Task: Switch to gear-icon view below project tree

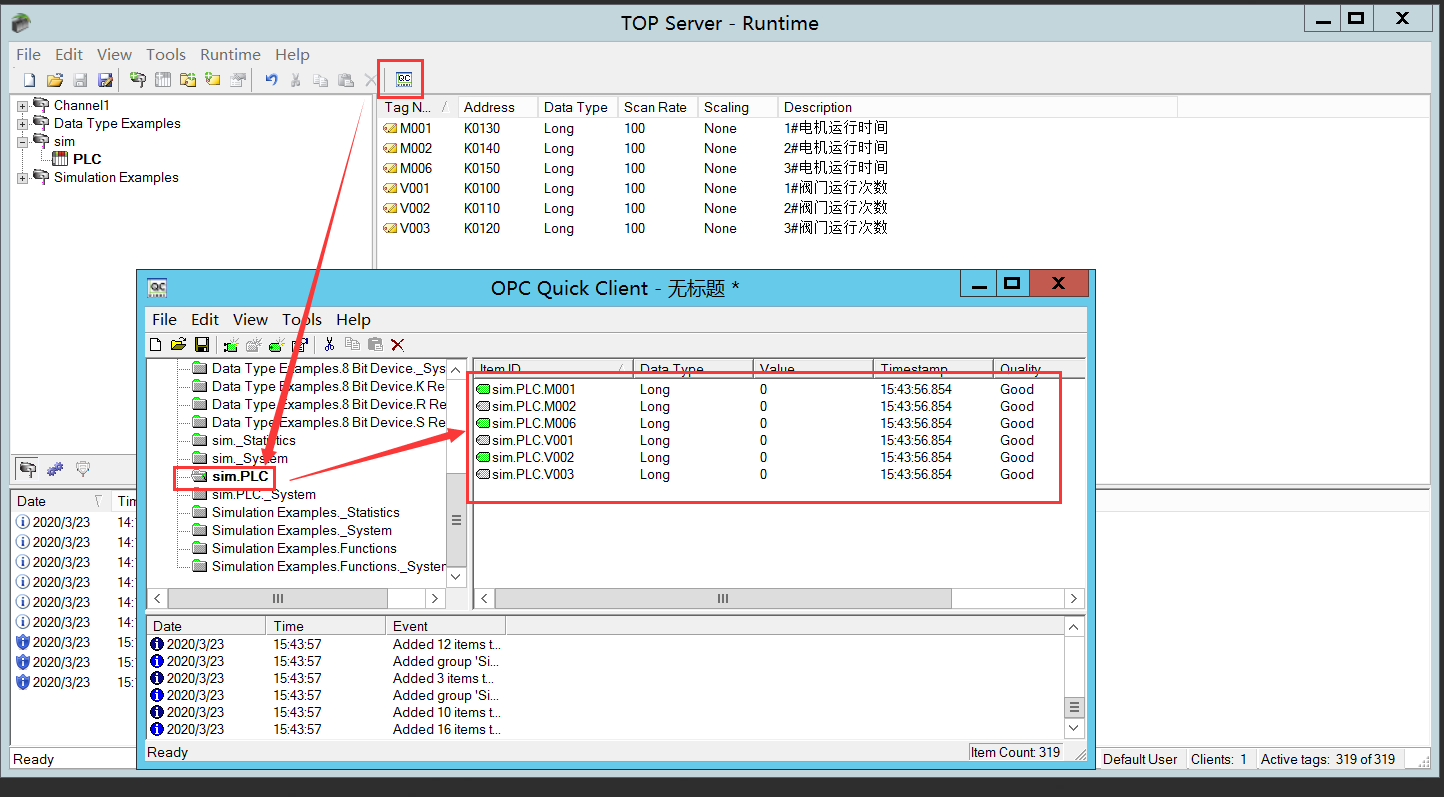Action: pos(55,468)
